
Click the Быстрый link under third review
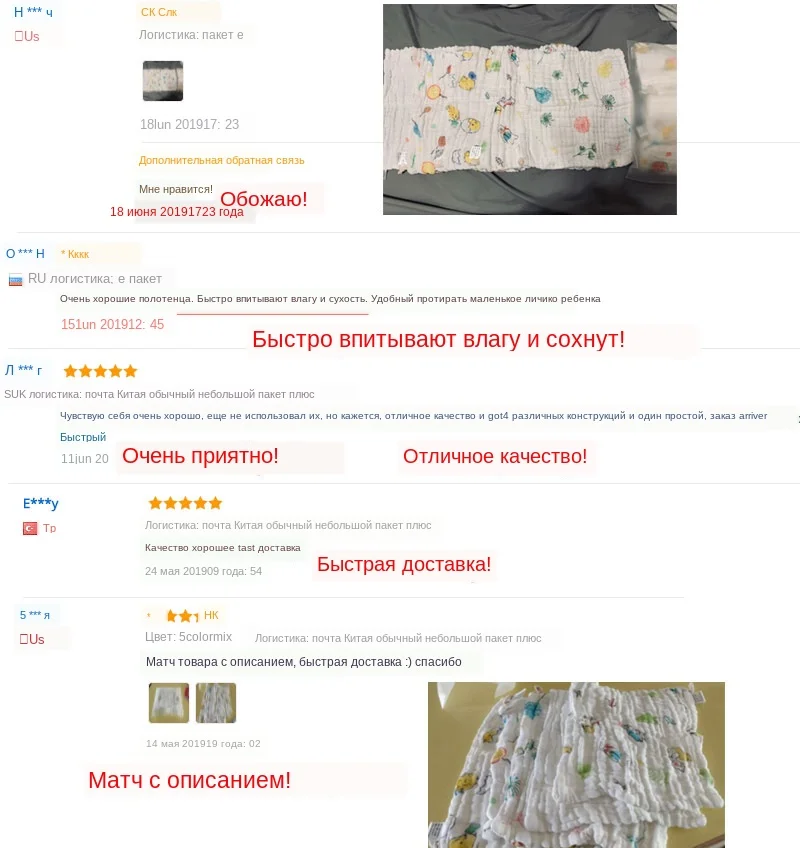[83, 437]
